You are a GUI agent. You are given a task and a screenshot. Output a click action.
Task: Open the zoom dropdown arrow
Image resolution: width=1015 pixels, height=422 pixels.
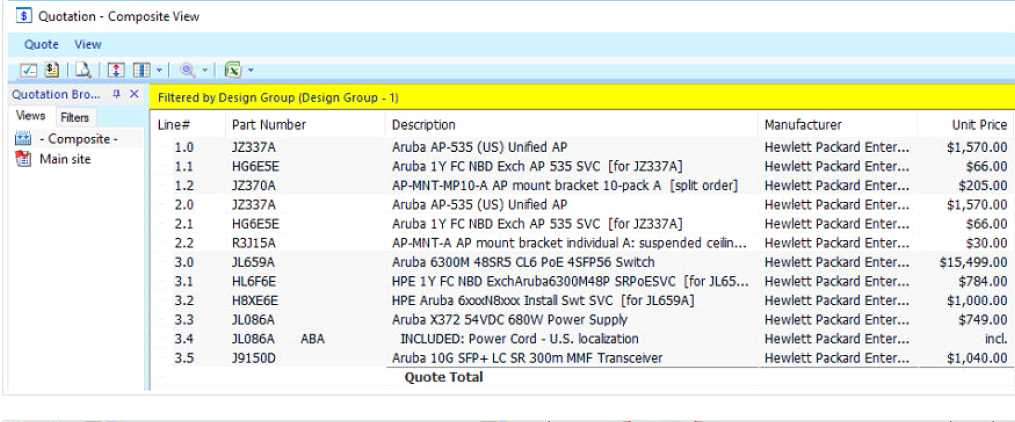click(x=205, y=70)
